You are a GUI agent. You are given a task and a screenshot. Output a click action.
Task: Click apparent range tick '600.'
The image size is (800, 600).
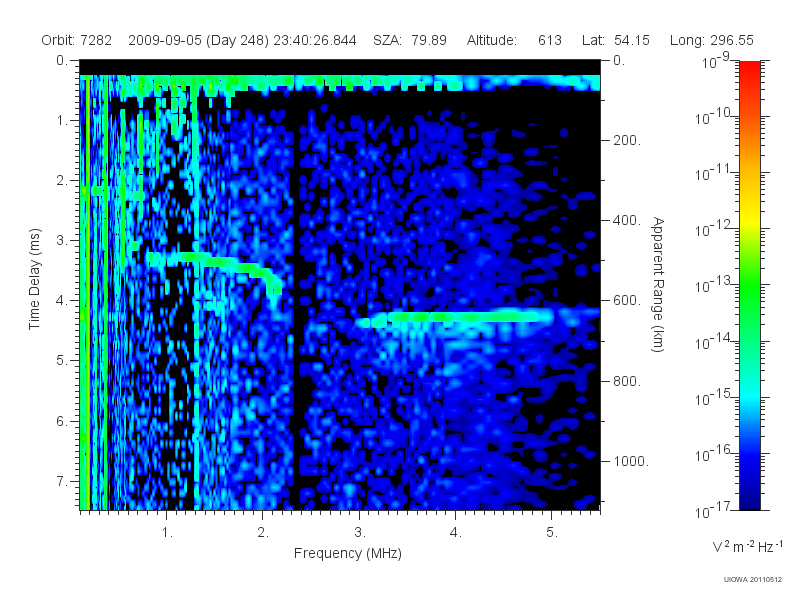tap(627, 301)
